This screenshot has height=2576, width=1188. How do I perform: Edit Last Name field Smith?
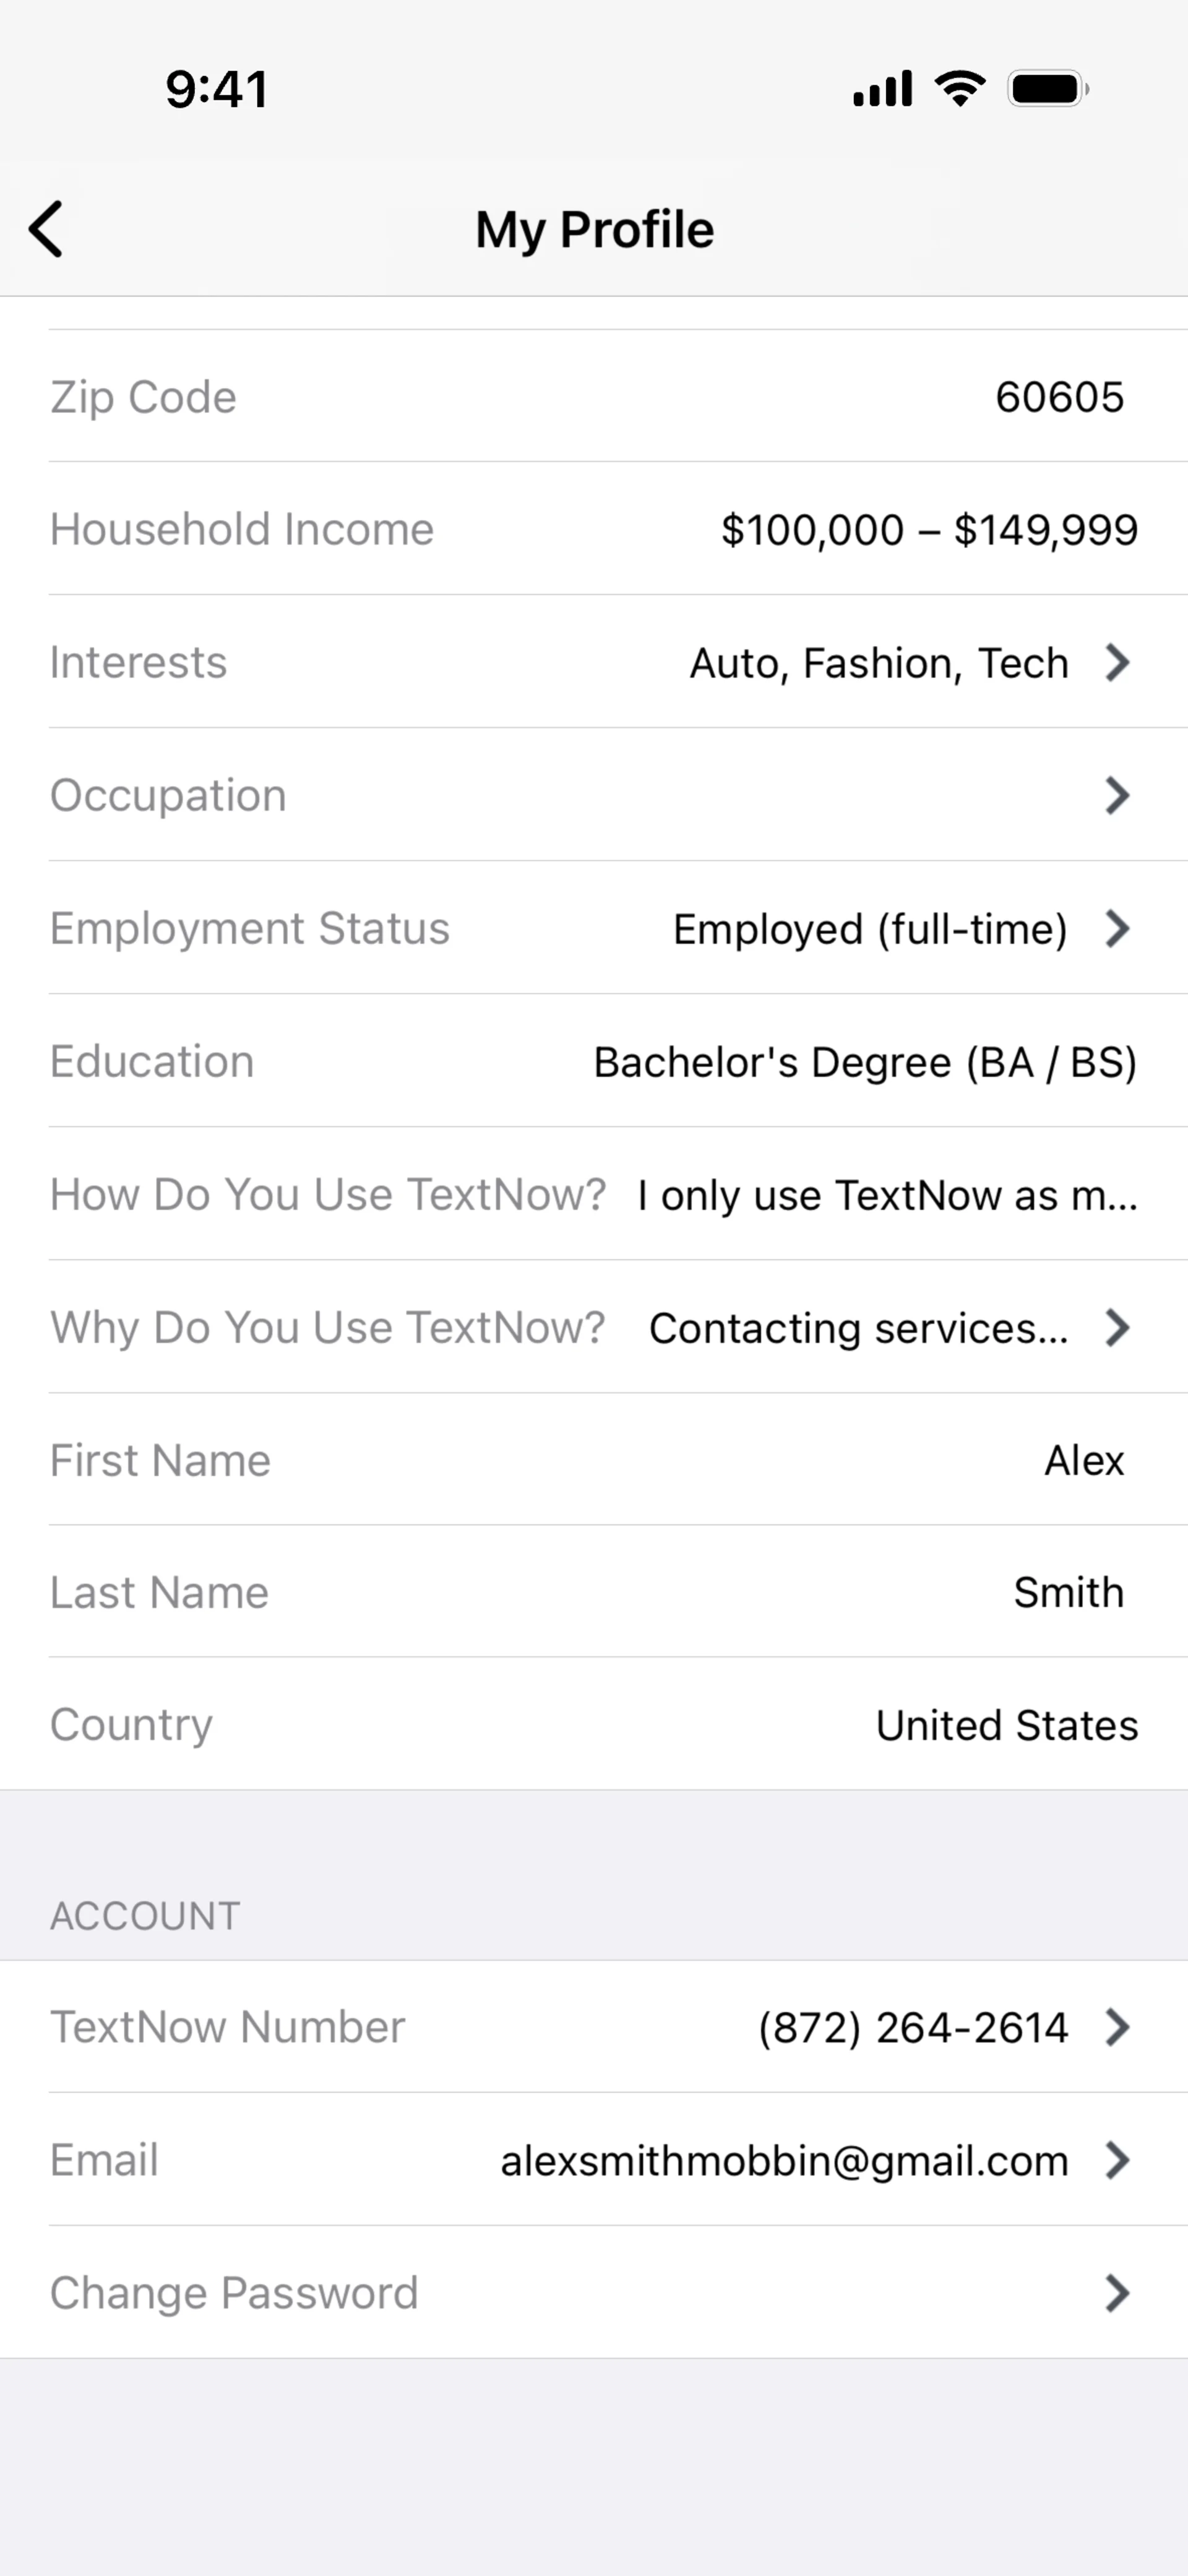[x=594, y=1592]
